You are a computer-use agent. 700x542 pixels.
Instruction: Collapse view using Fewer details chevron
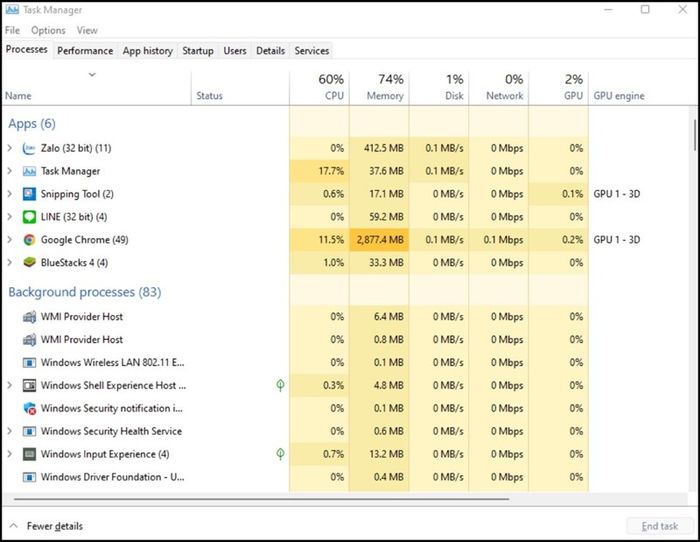[13, 526]
